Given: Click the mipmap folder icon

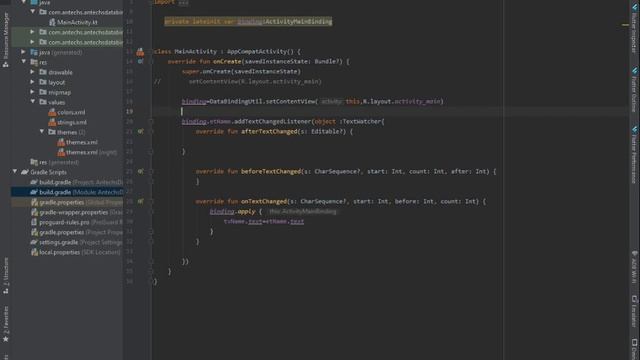Looking at the screenshot, I should 43,92.
